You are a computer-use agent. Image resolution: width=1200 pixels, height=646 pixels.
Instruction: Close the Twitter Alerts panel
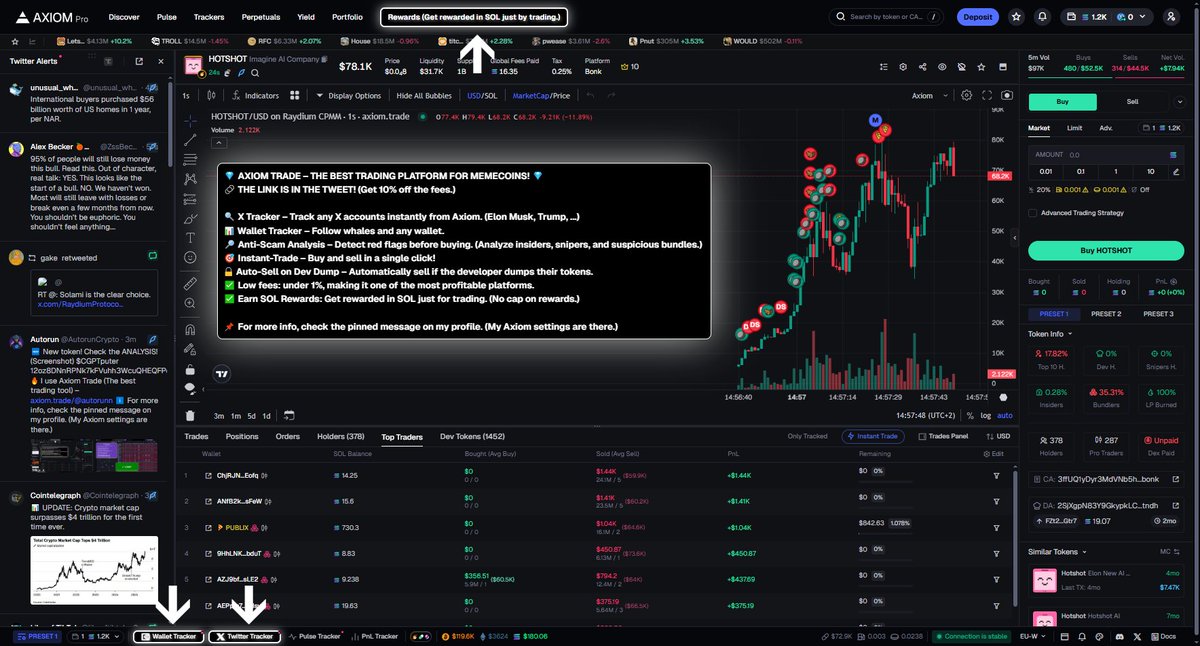[161, 61]
